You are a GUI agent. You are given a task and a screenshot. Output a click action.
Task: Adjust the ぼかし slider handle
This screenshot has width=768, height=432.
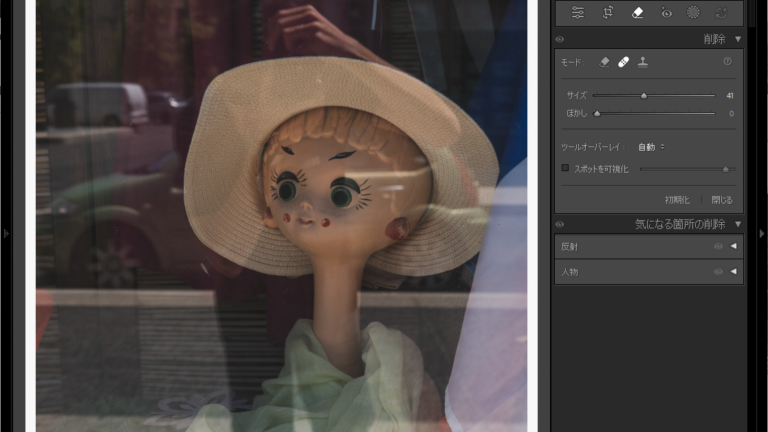597,114
